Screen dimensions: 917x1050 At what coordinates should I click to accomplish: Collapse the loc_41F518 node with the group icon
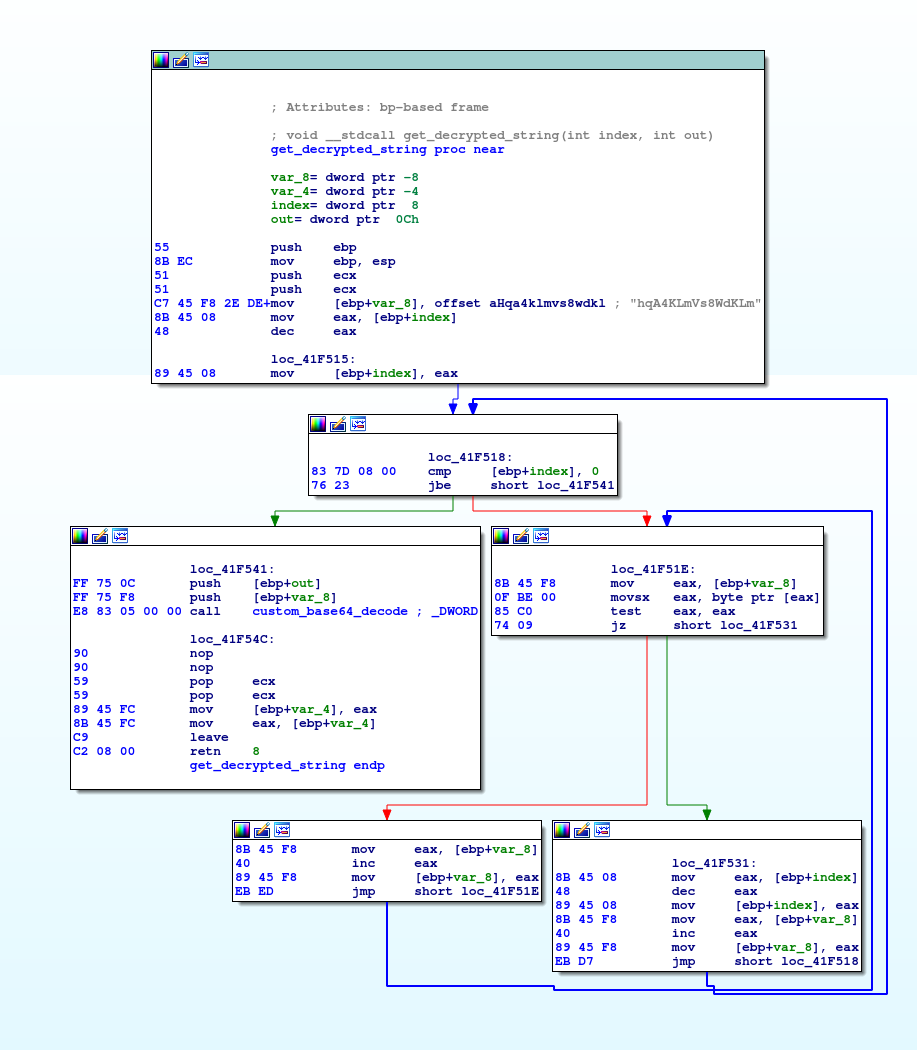pyautogui.click(x=357, y=424)
